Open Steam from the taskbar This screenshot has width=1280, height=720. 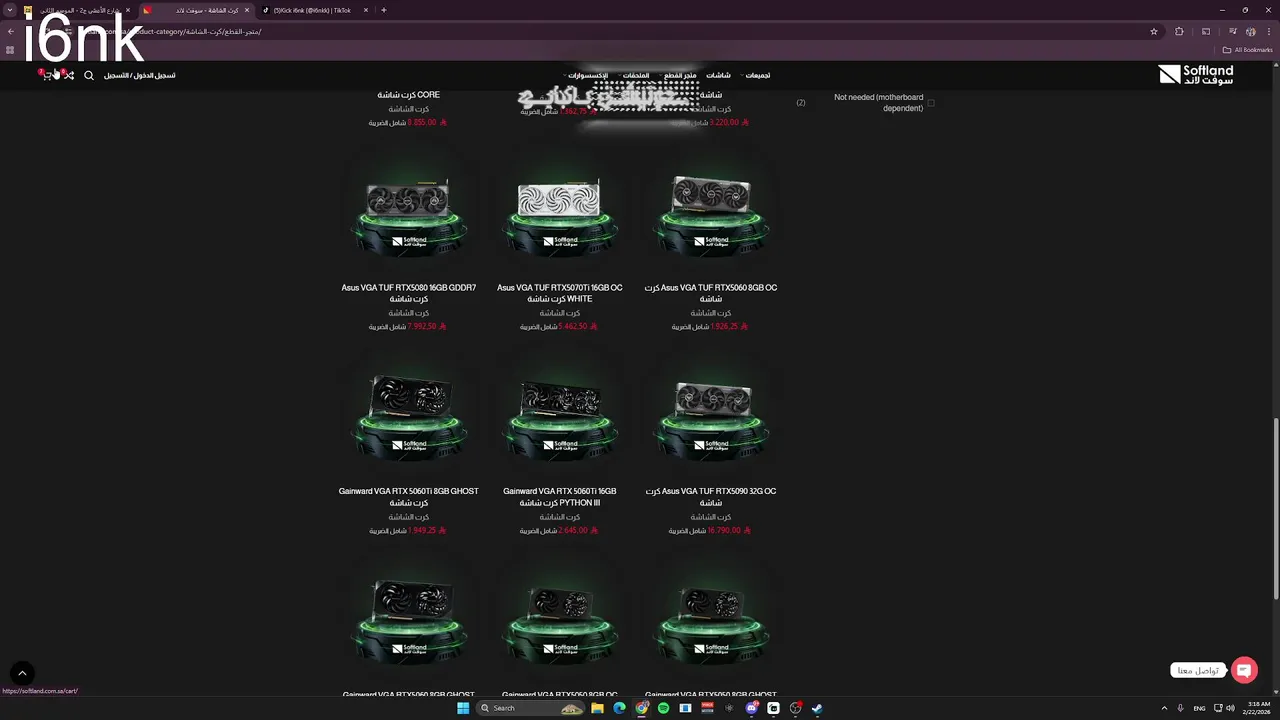[x=817, y=708]
